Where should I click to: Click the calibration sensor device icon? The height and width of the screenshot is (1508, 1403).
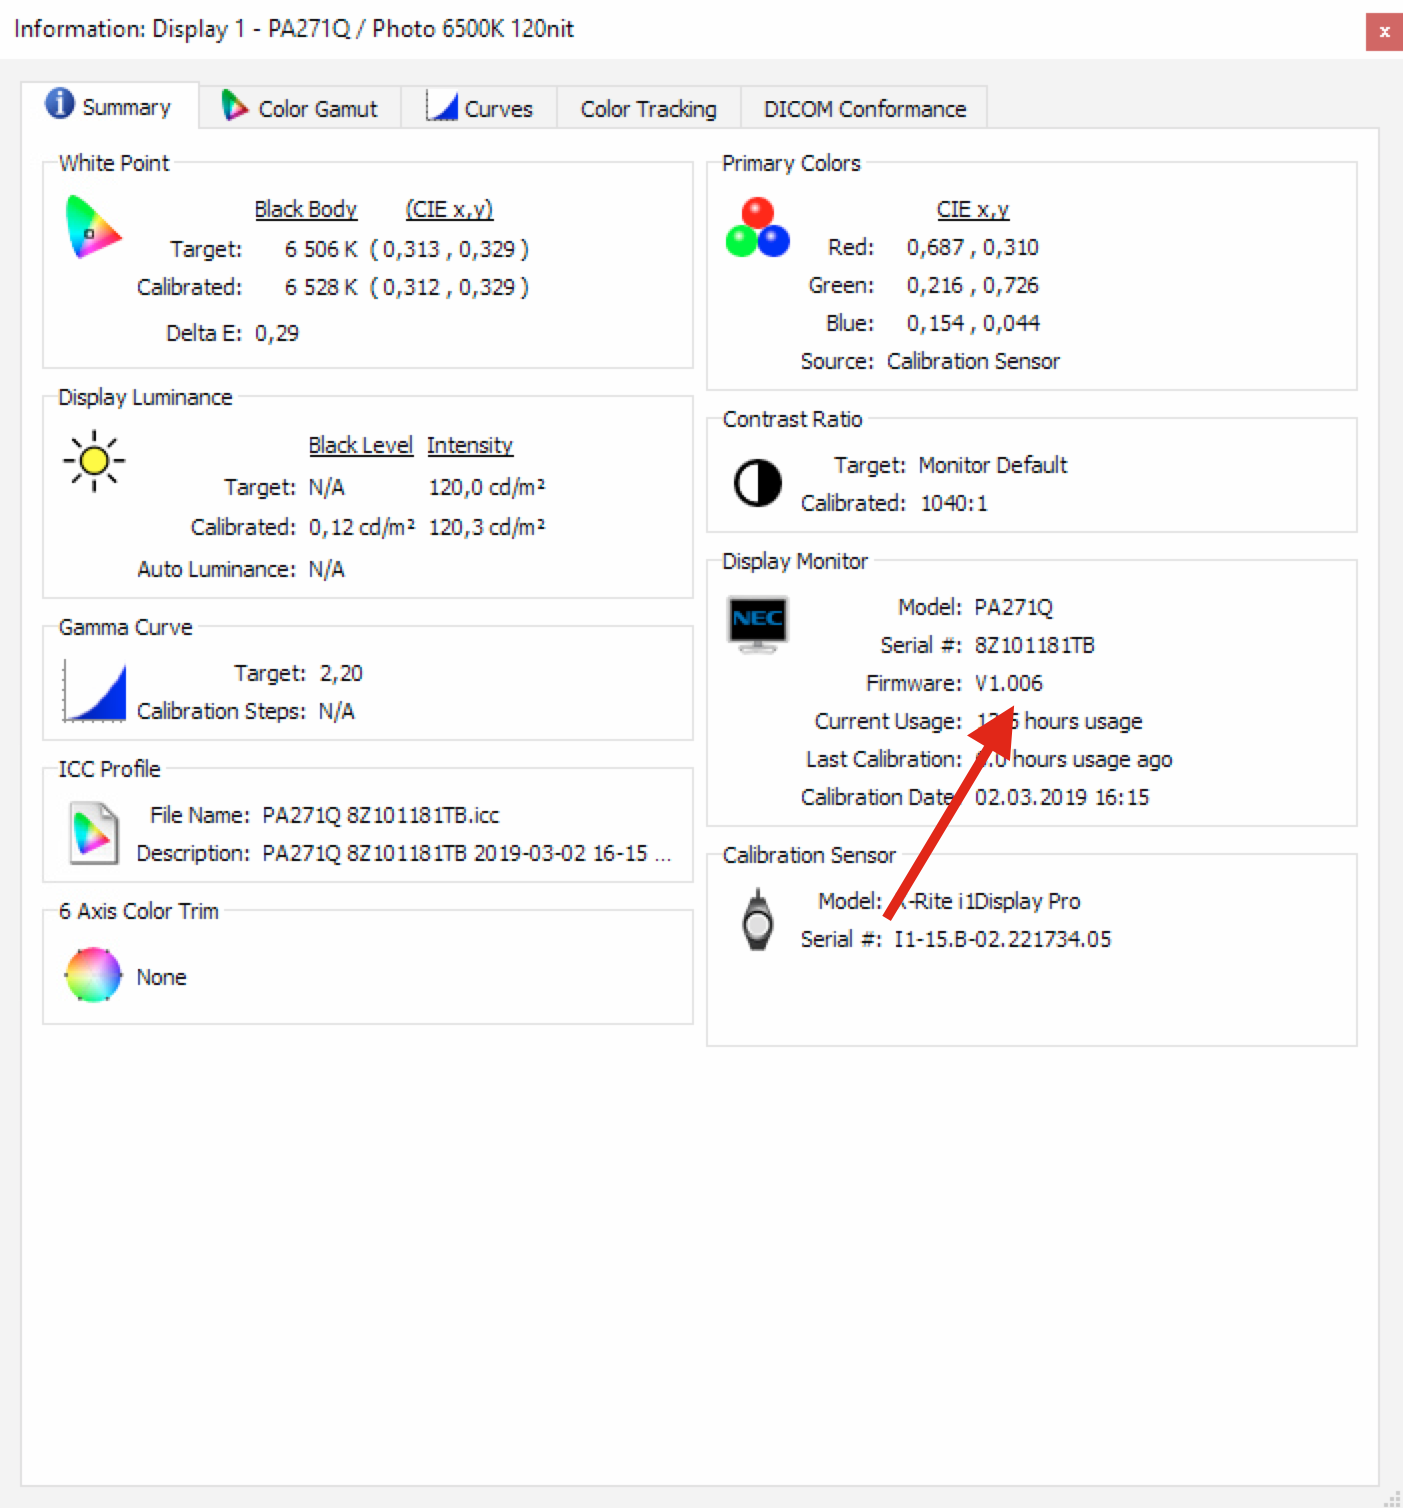pyautogui.click(x=758, y=920)
